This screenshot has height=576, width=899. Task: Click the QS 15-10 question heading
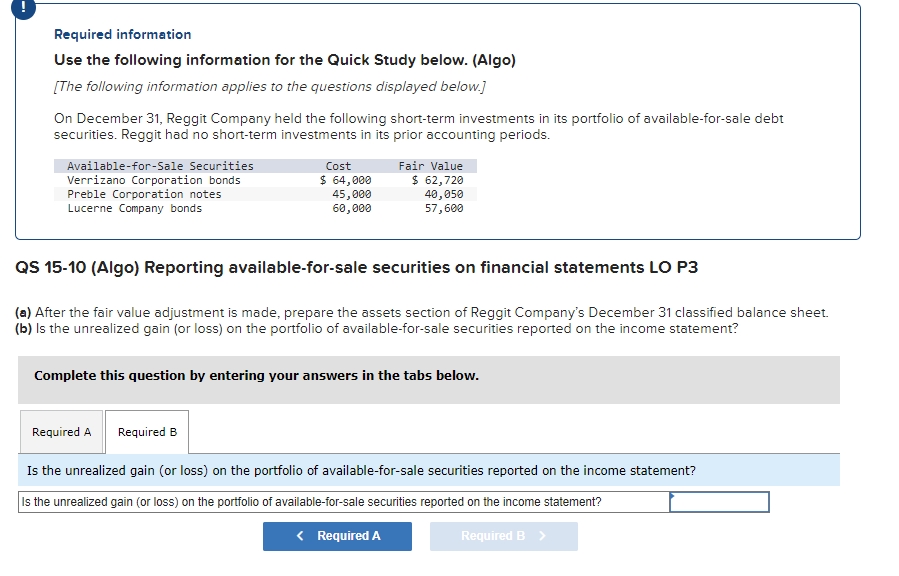(357, 268)
